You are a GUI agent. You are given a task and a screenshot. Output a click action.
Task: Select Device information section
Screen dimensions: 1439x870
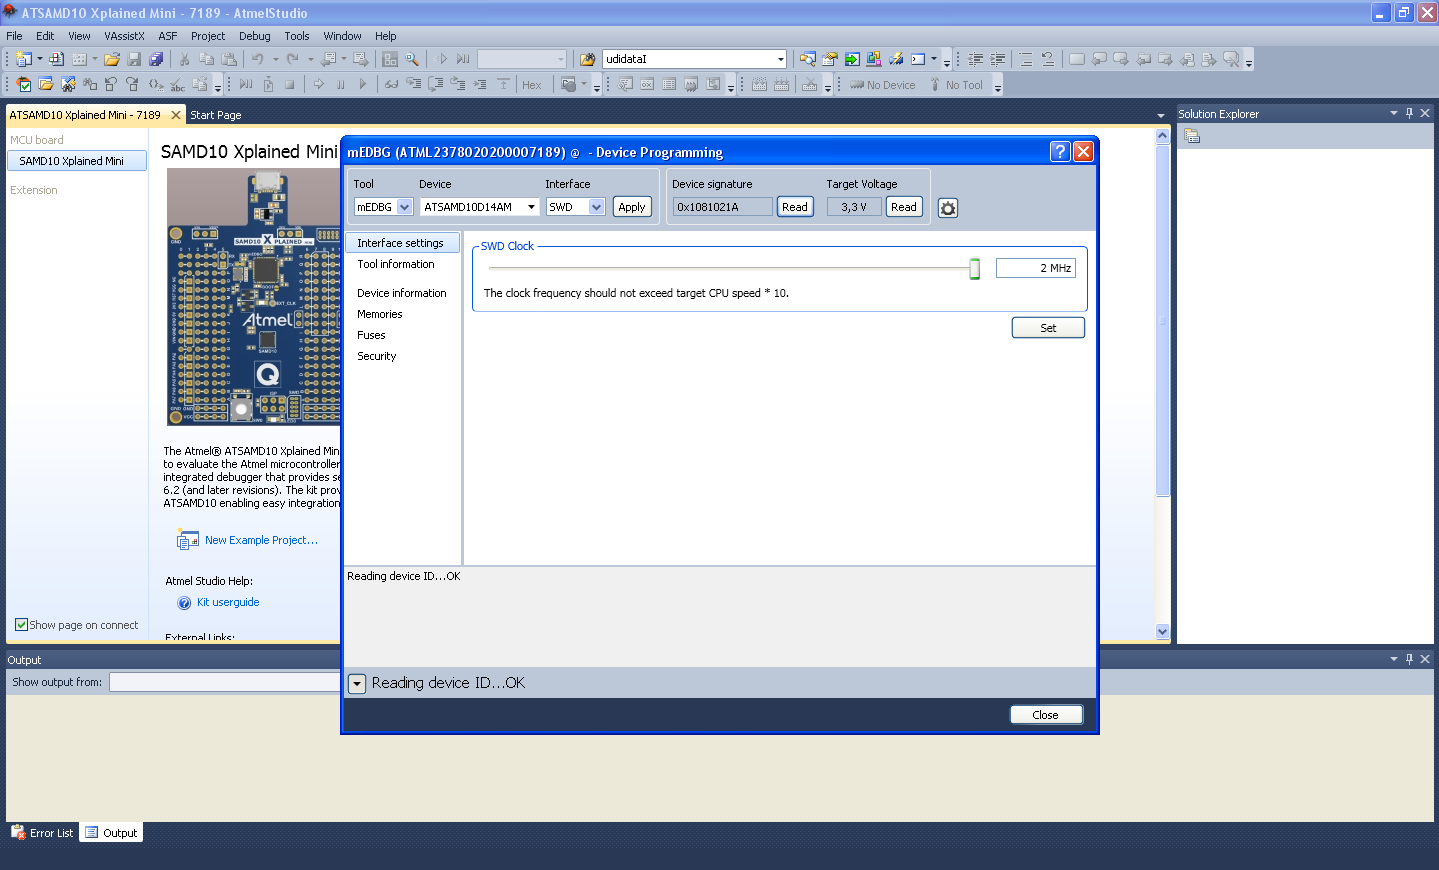(x=402, y=293)
